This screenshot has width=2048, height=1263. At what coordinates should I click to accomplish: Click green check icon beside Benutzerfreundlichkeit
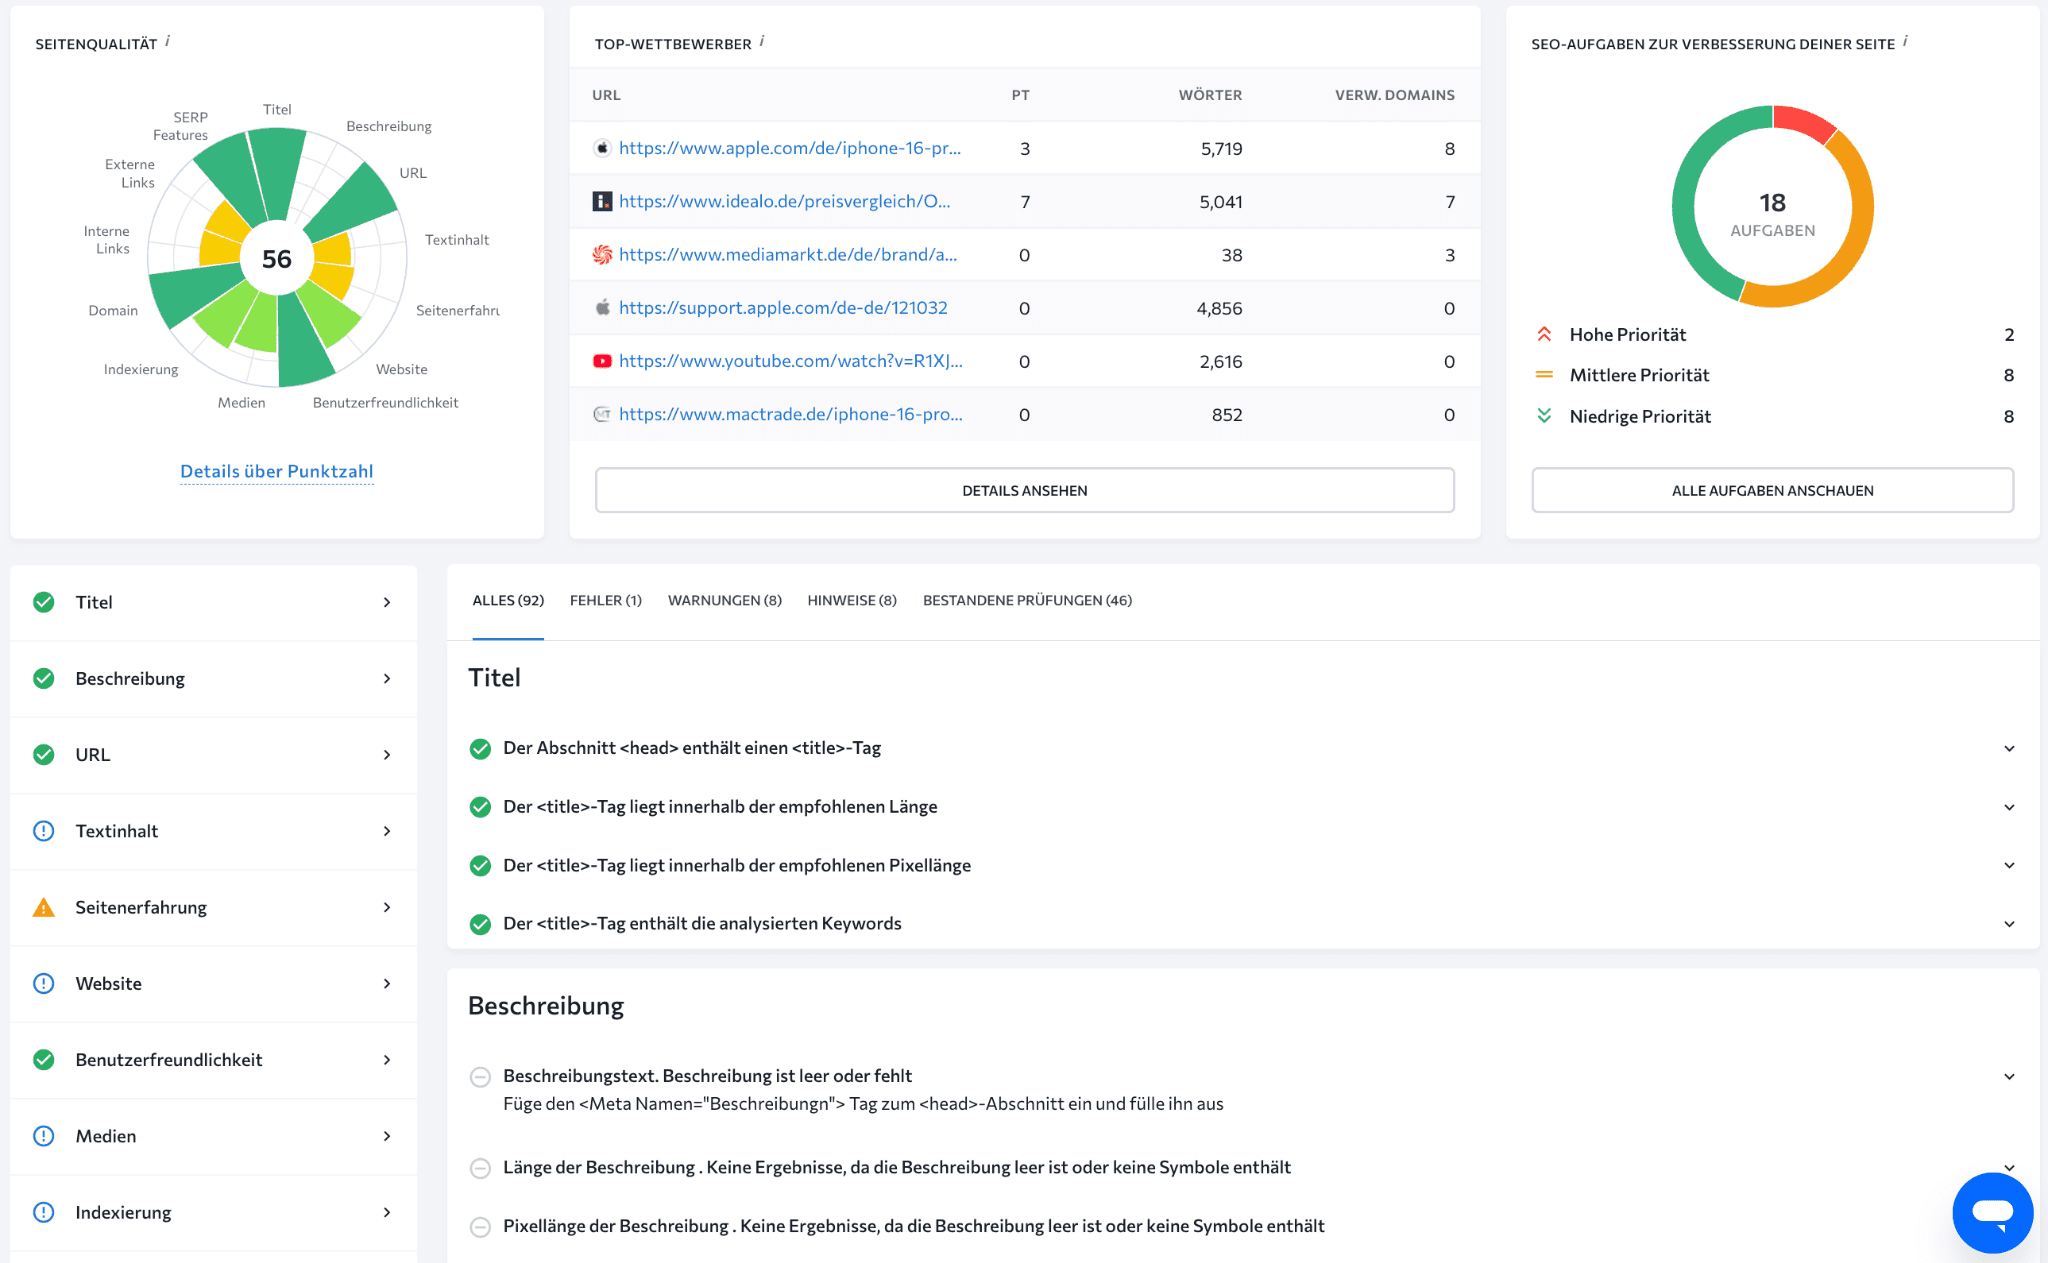point(44,1059)
